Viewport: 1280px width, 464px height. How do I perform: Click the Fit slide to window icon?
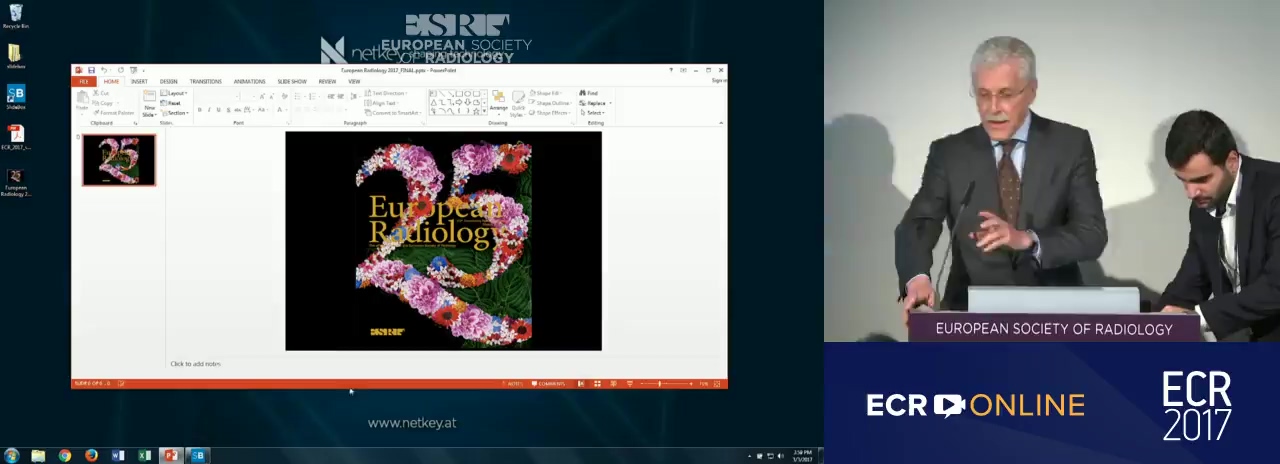(717, 384)
